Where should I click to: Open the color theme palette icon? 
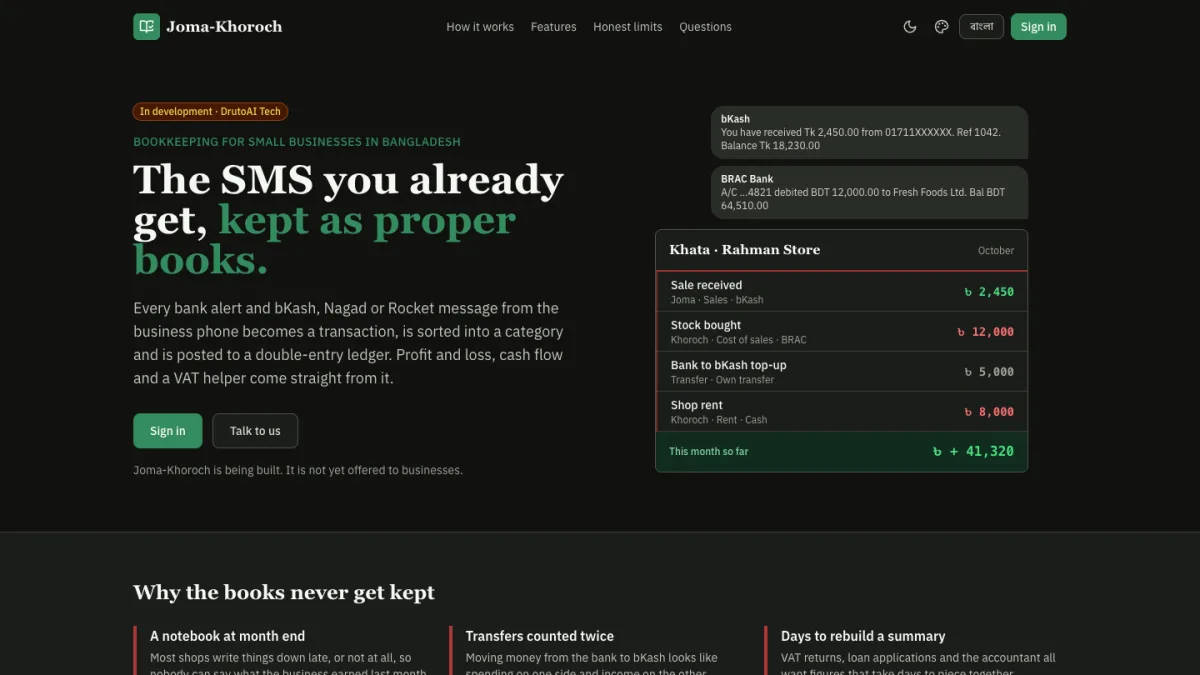(x=941, y=27)
